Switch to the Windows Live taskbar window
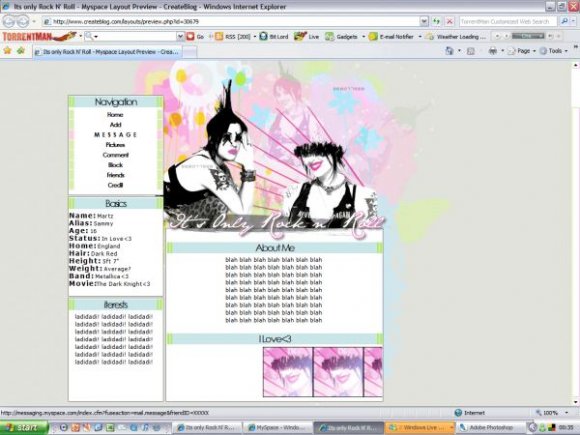This screenshot has height=435, width=580. [x=420, y=428]
